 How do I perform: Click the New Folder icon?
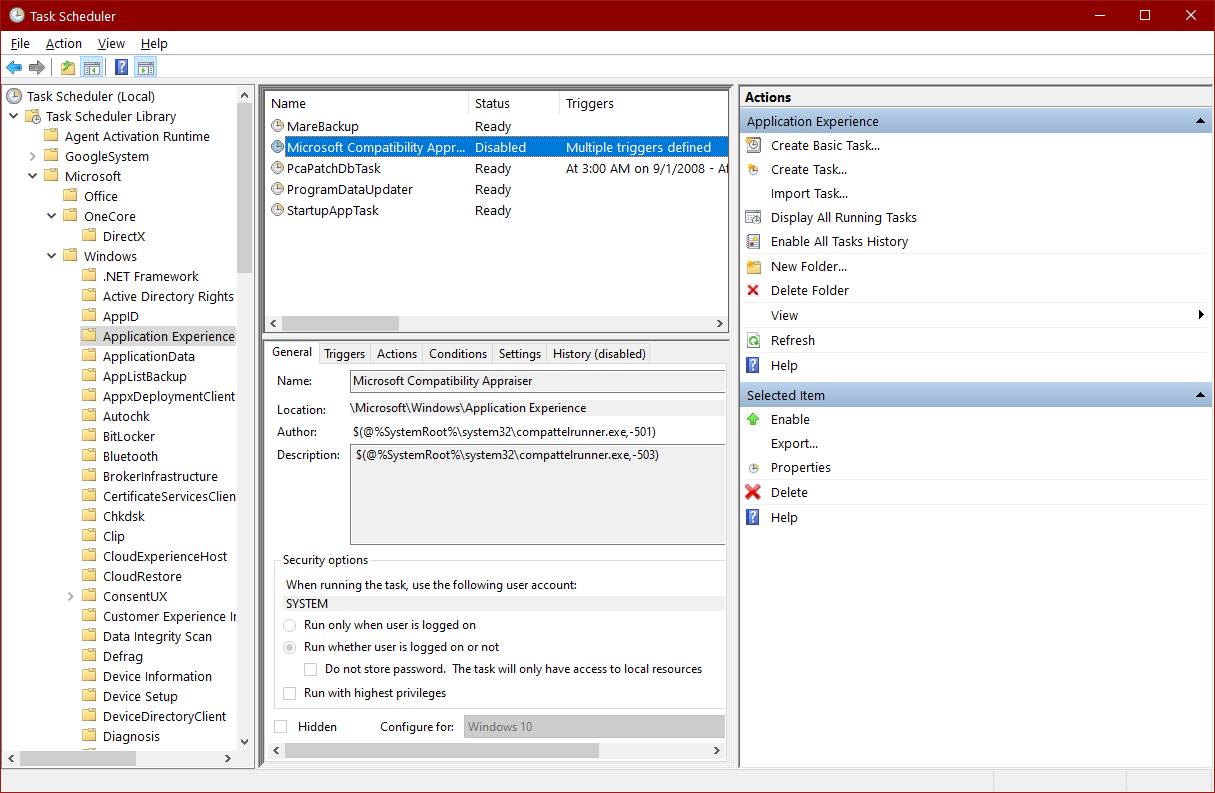point(754,266)
